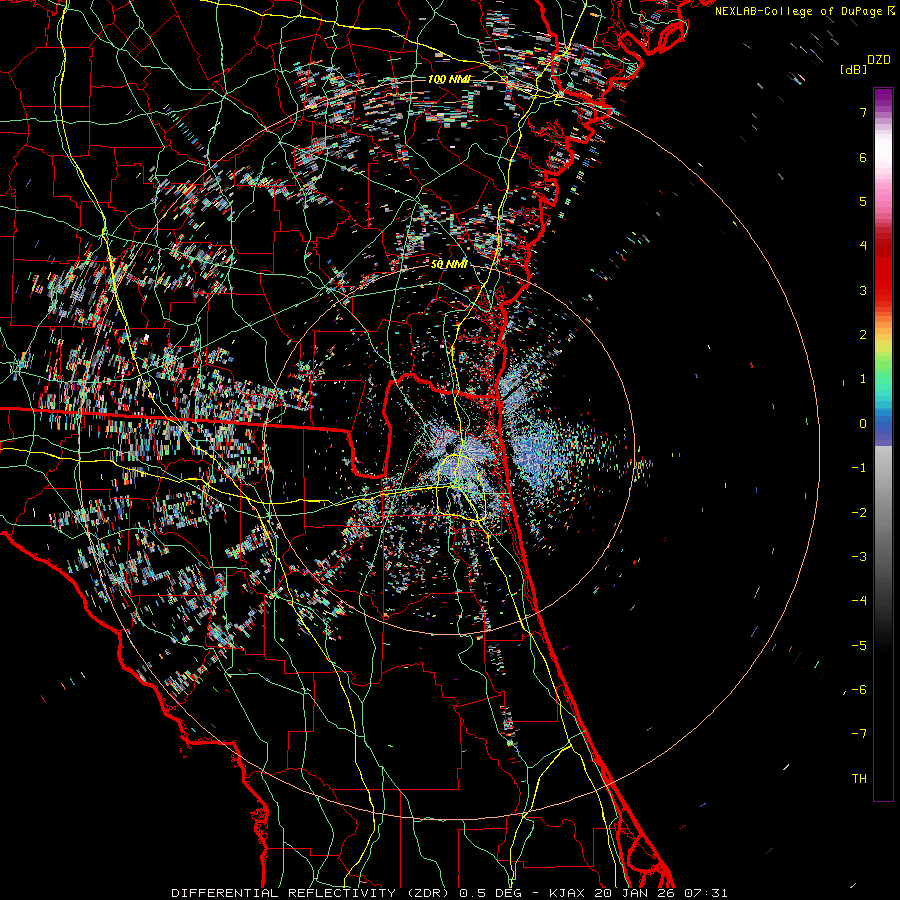Viewport: 900px width, 900px height.
Task: Click the 6 value on the color scale
Action: (863, 157)
